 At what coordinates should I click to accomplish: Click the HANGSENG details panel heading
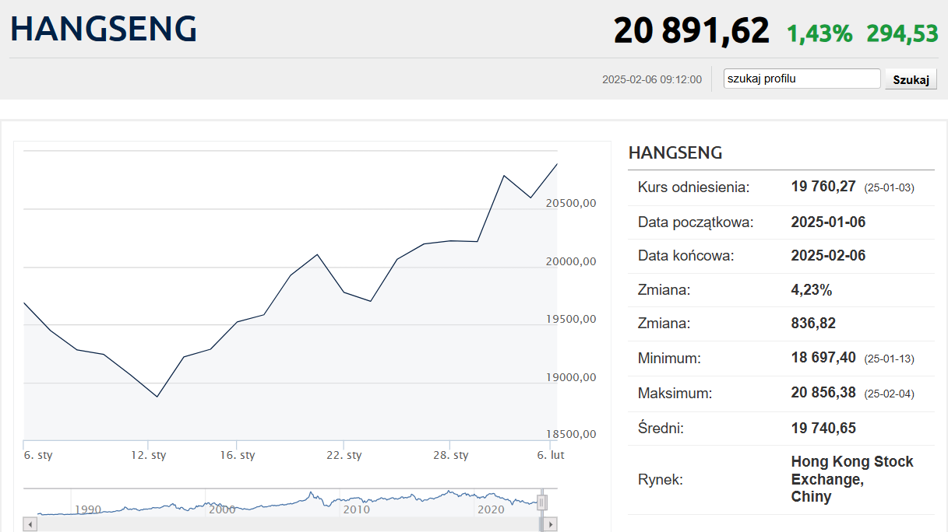pyautogui.click(x=675, y=152)
